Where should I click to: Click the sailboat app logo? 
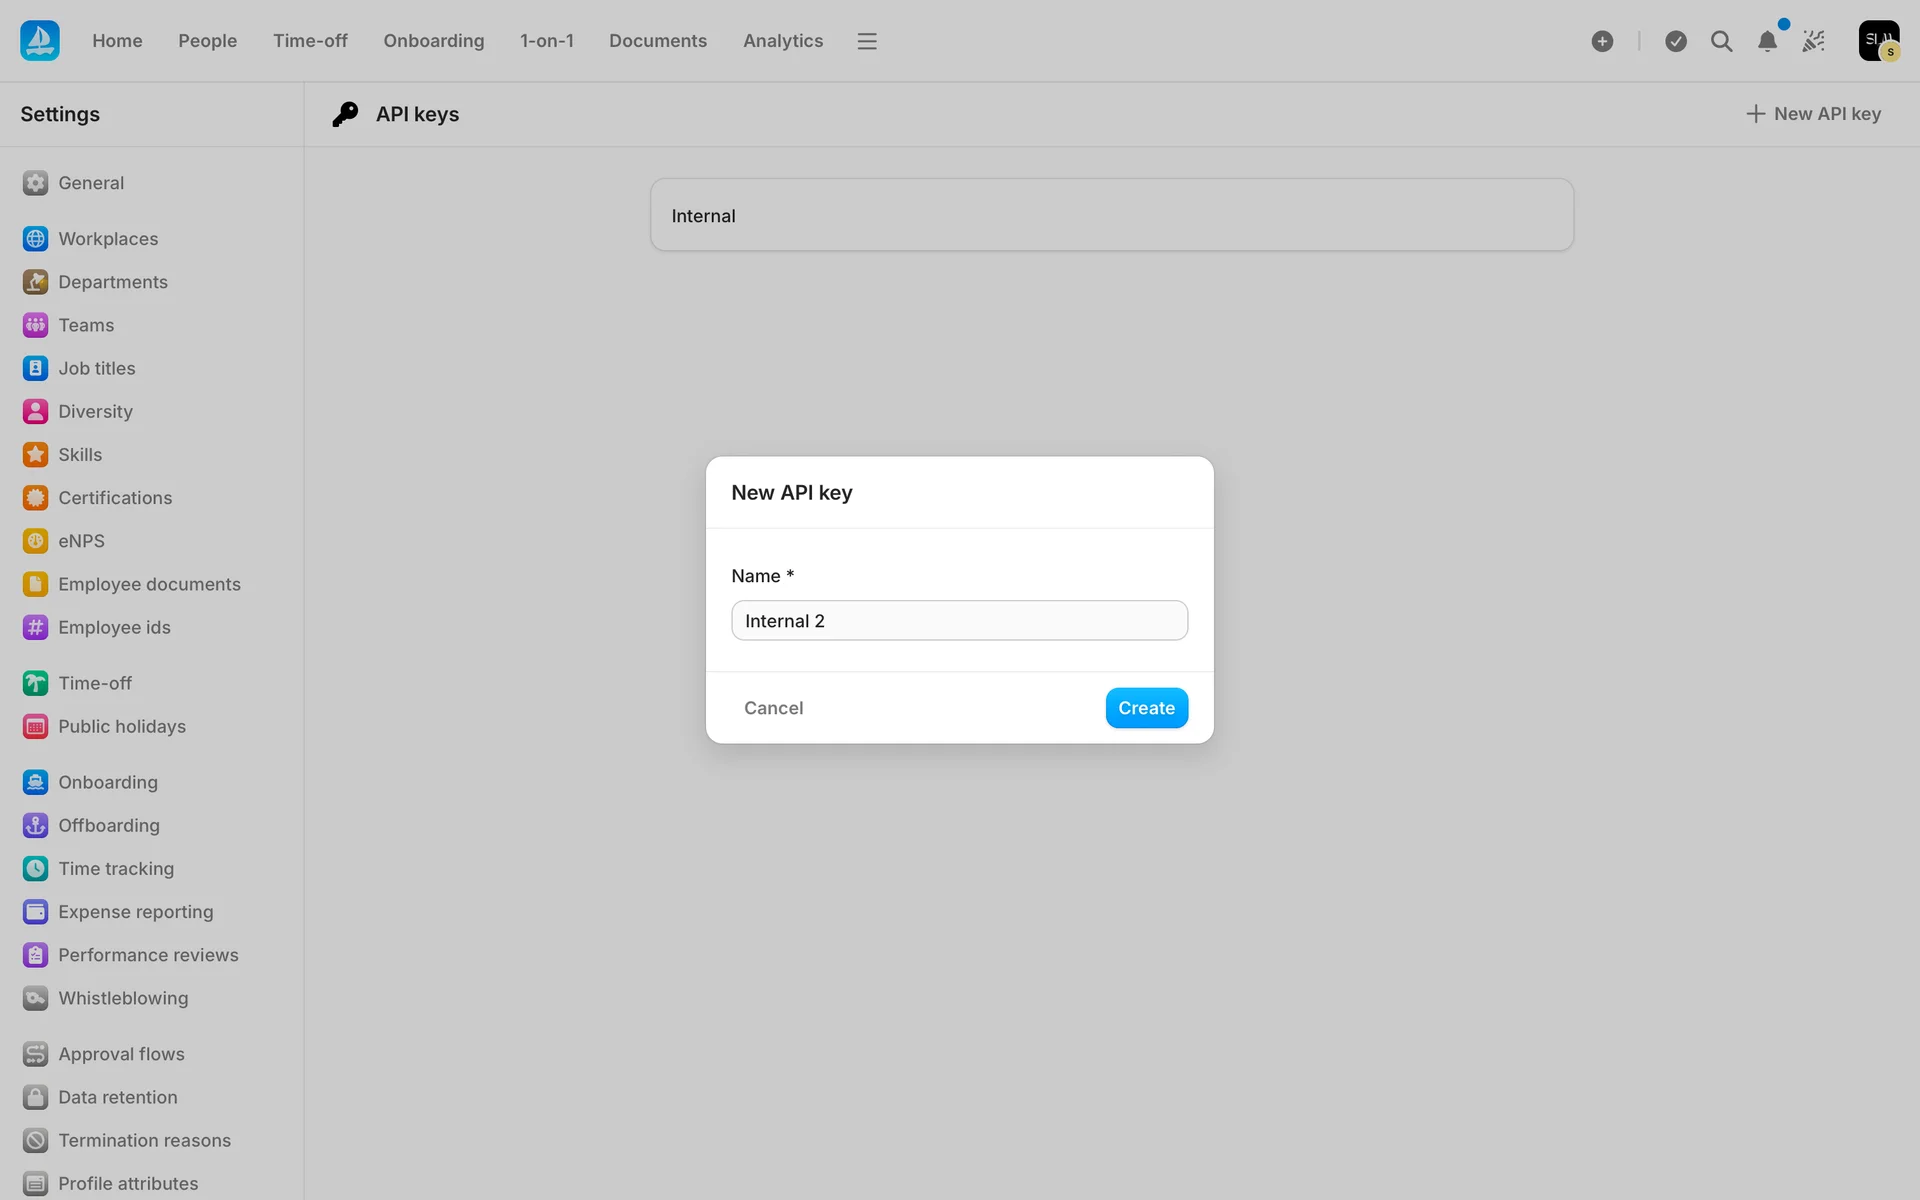(x=40, y=41)
